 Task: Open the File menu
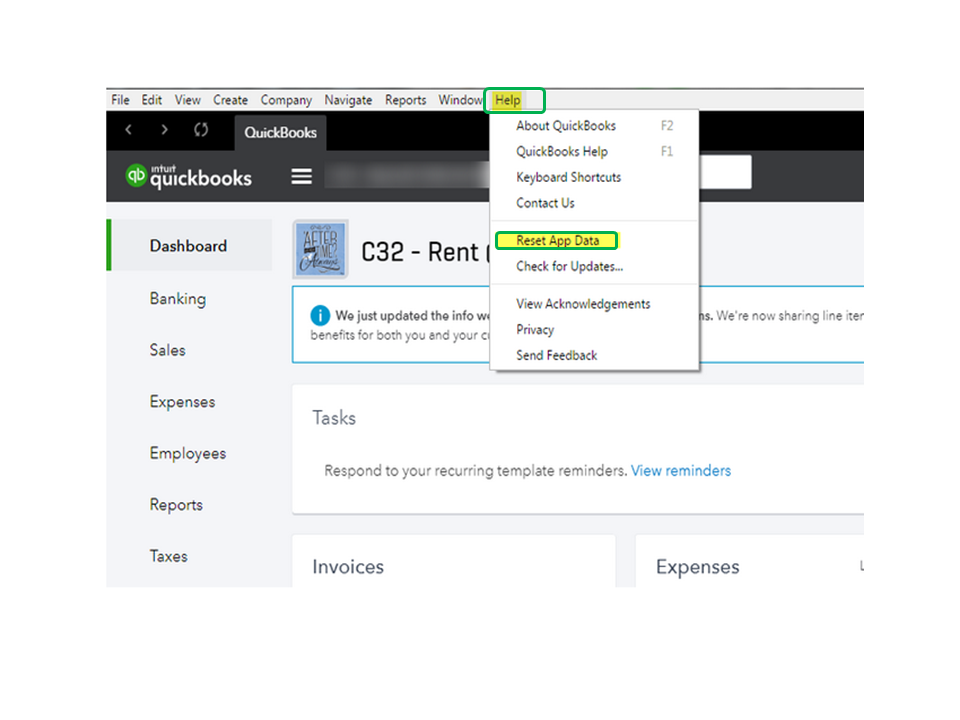click(120, 100)
